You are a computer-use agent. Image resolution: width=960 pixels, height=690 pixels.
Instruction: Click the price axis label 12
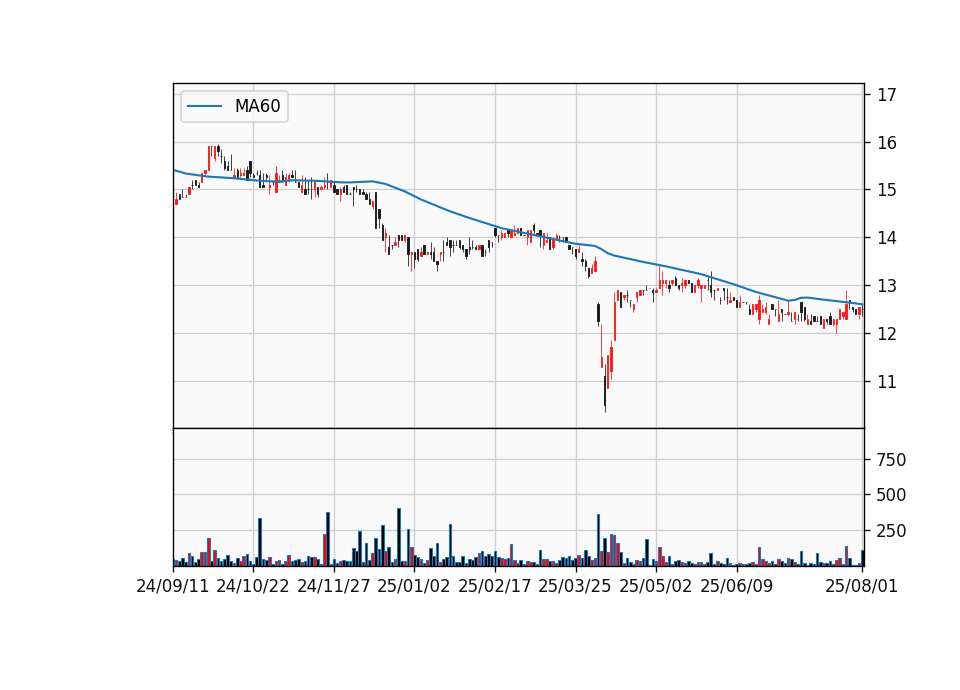pyautogui.click(x=887, y=334)
